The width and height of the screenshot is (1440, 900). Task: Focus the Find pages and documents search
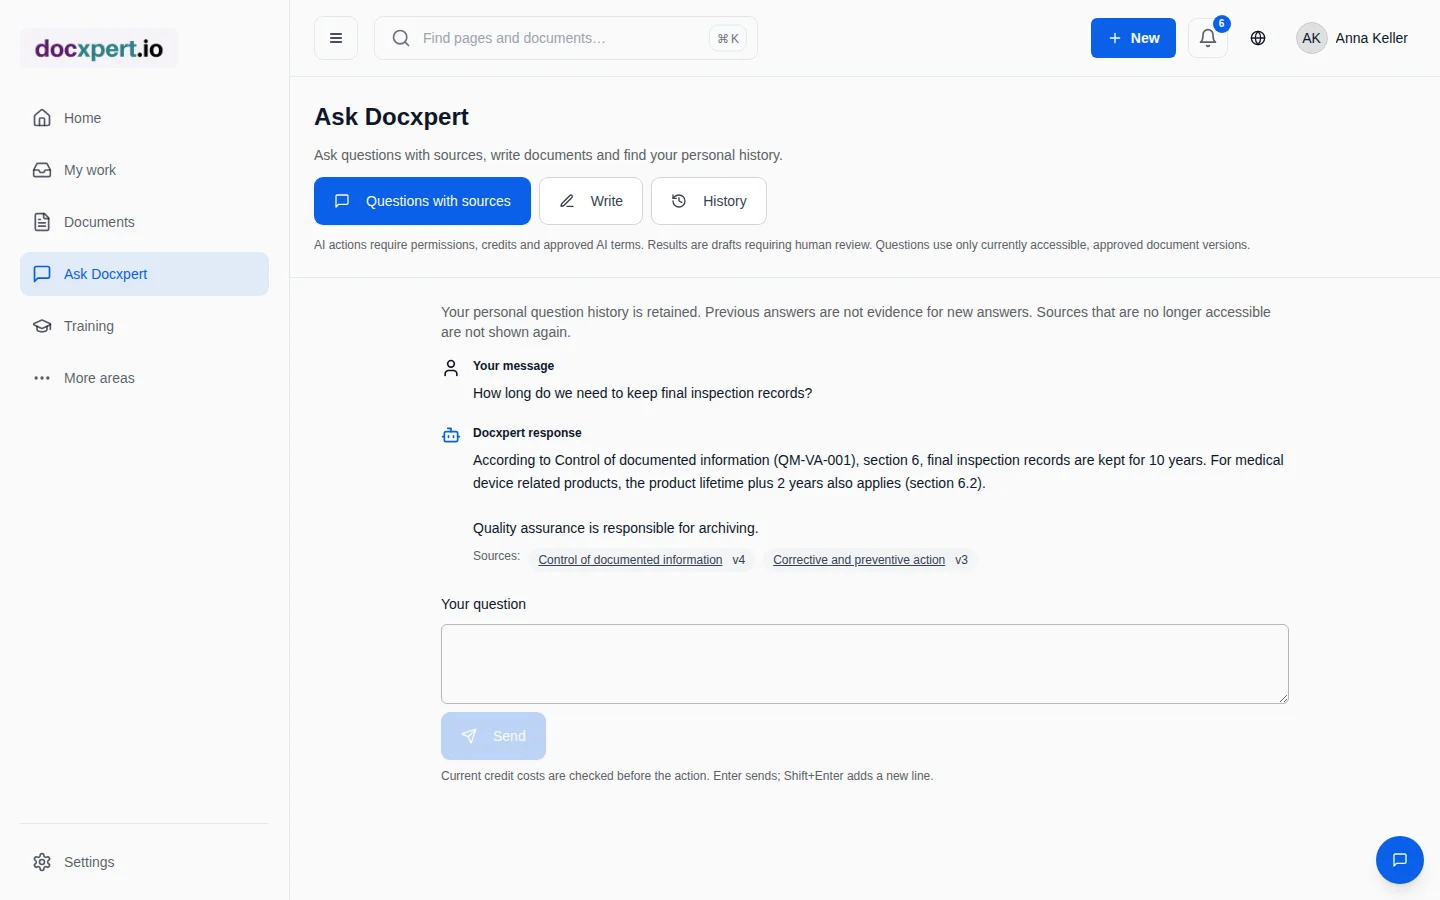click(566, 38)
